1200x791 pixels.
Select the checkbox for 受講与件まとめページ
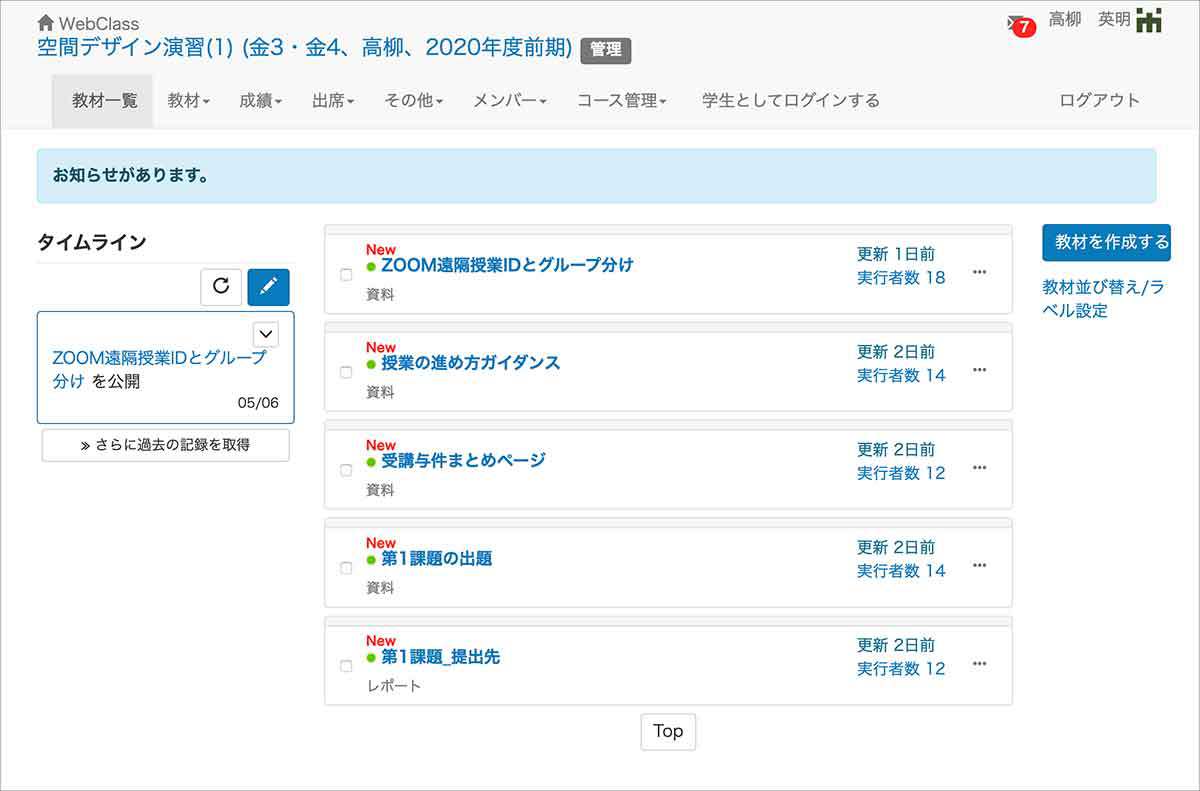pyautogui.click(x=346, y=470)
